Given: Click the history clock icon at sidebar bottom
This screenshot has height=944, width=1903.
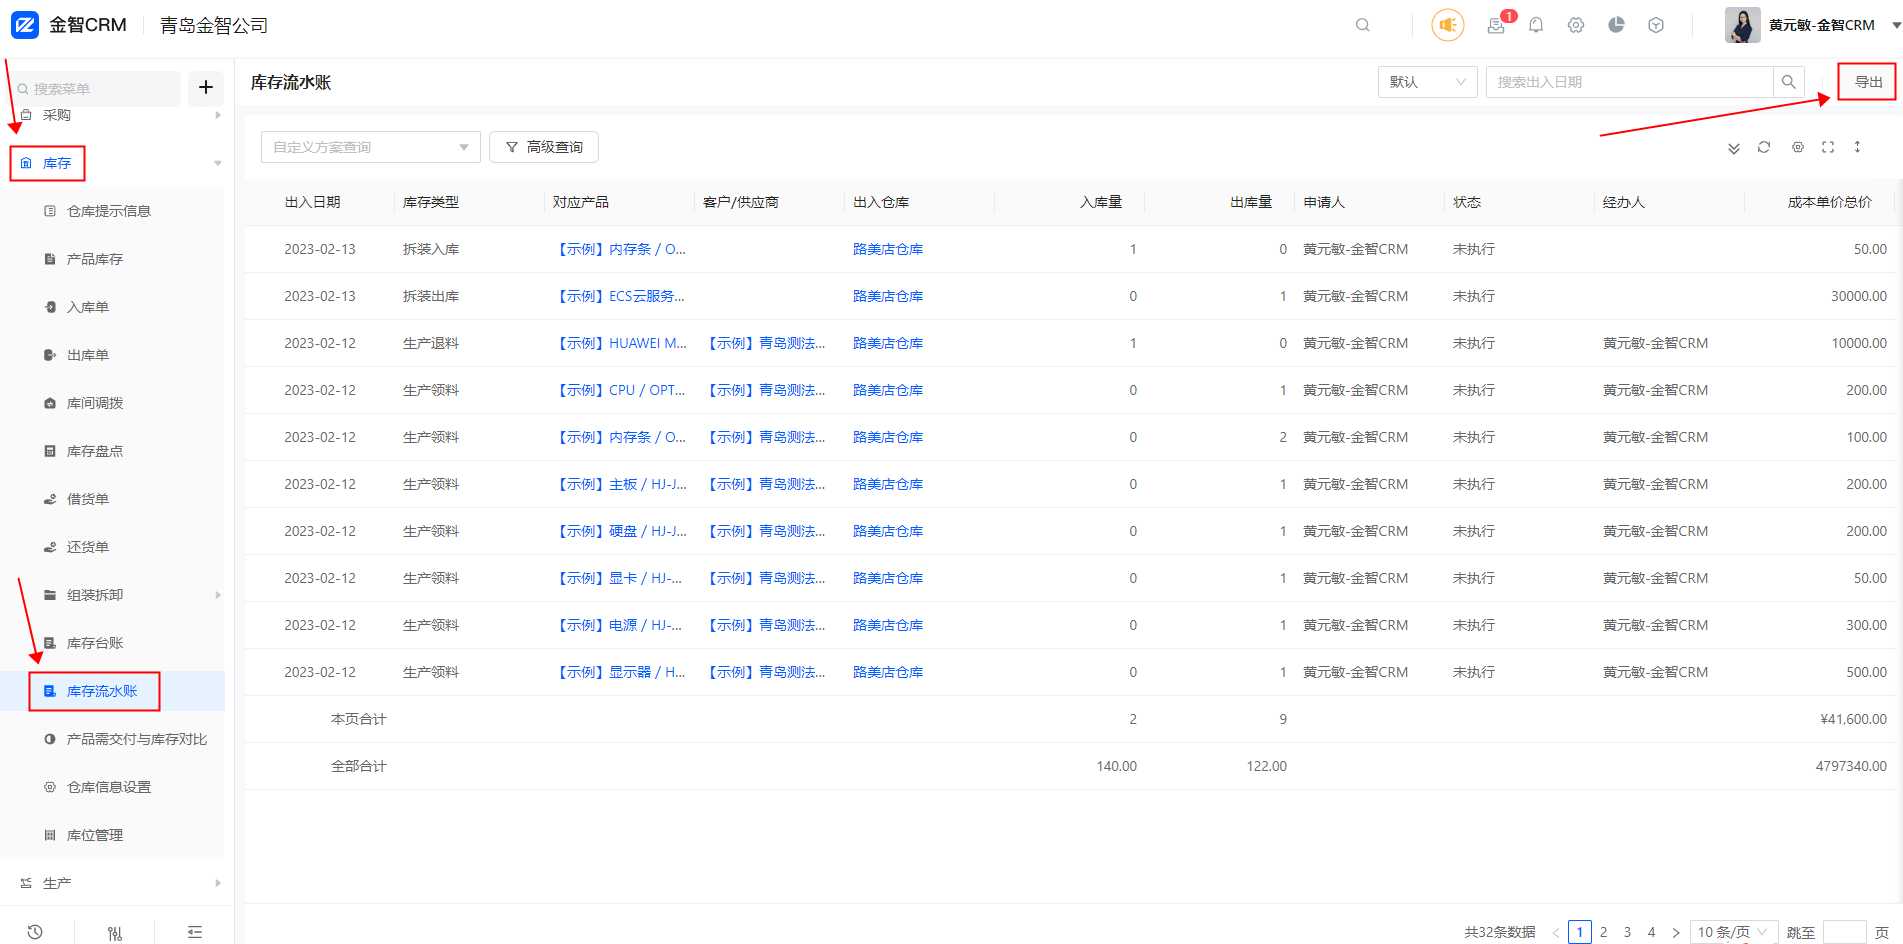Looking at the screenshot, I should [x=35, y=932].
